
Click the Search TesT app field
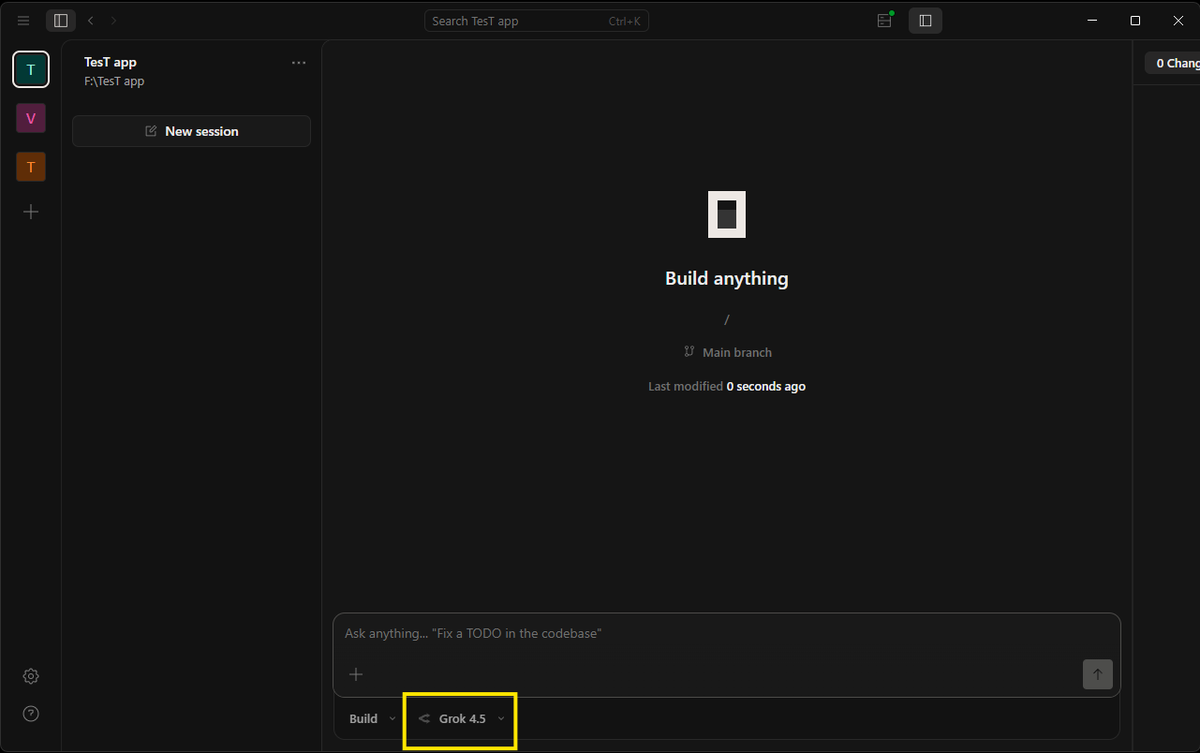pyautogui.click(x=537, y=20)
